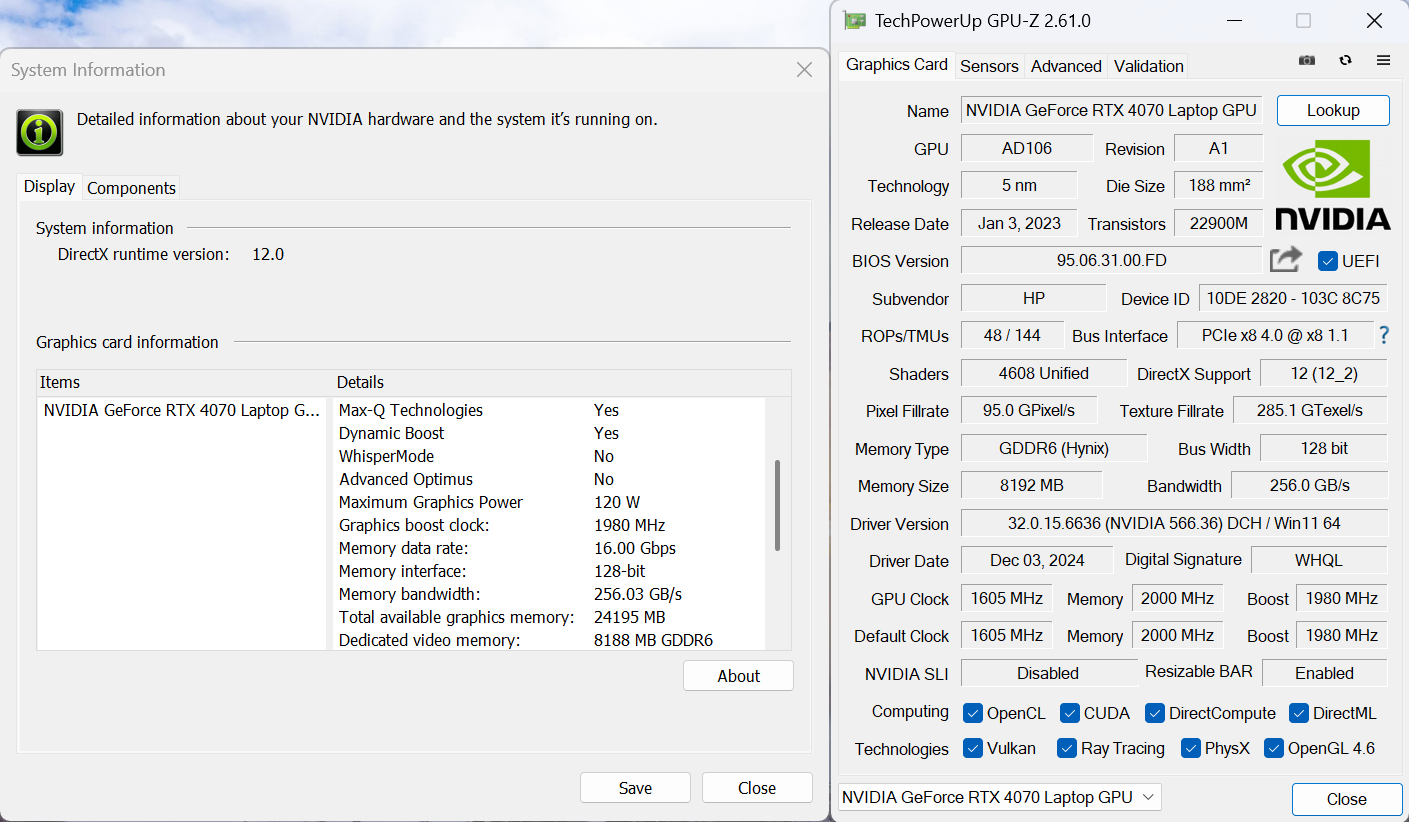The width and height of the screenshot is (1409, 822).
Task: Click the Dedicated video memory row
Action: click(549, 640)
